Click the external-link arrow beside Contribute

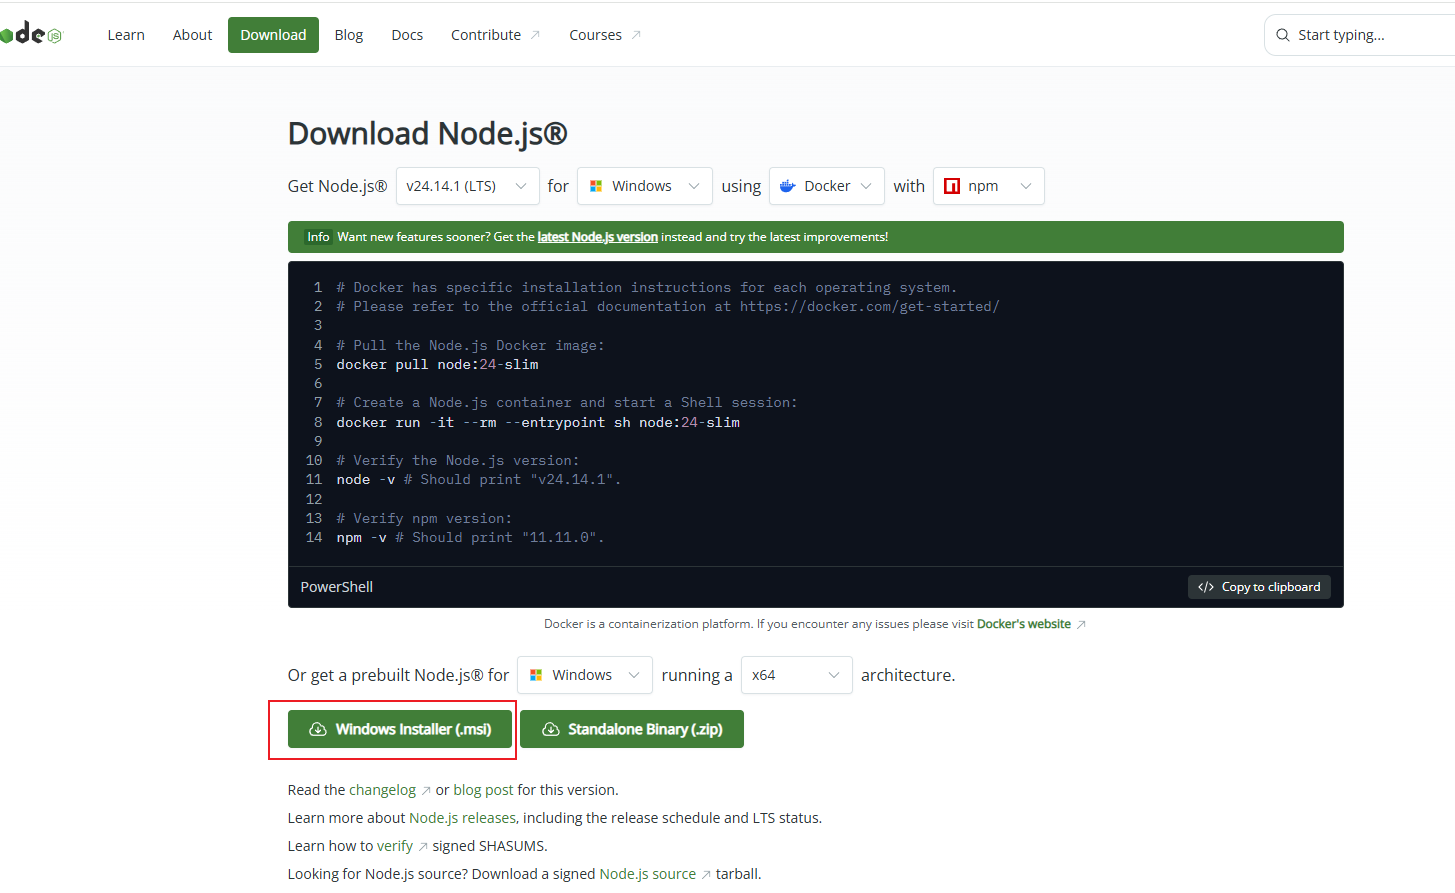click(x=536, y=35)
